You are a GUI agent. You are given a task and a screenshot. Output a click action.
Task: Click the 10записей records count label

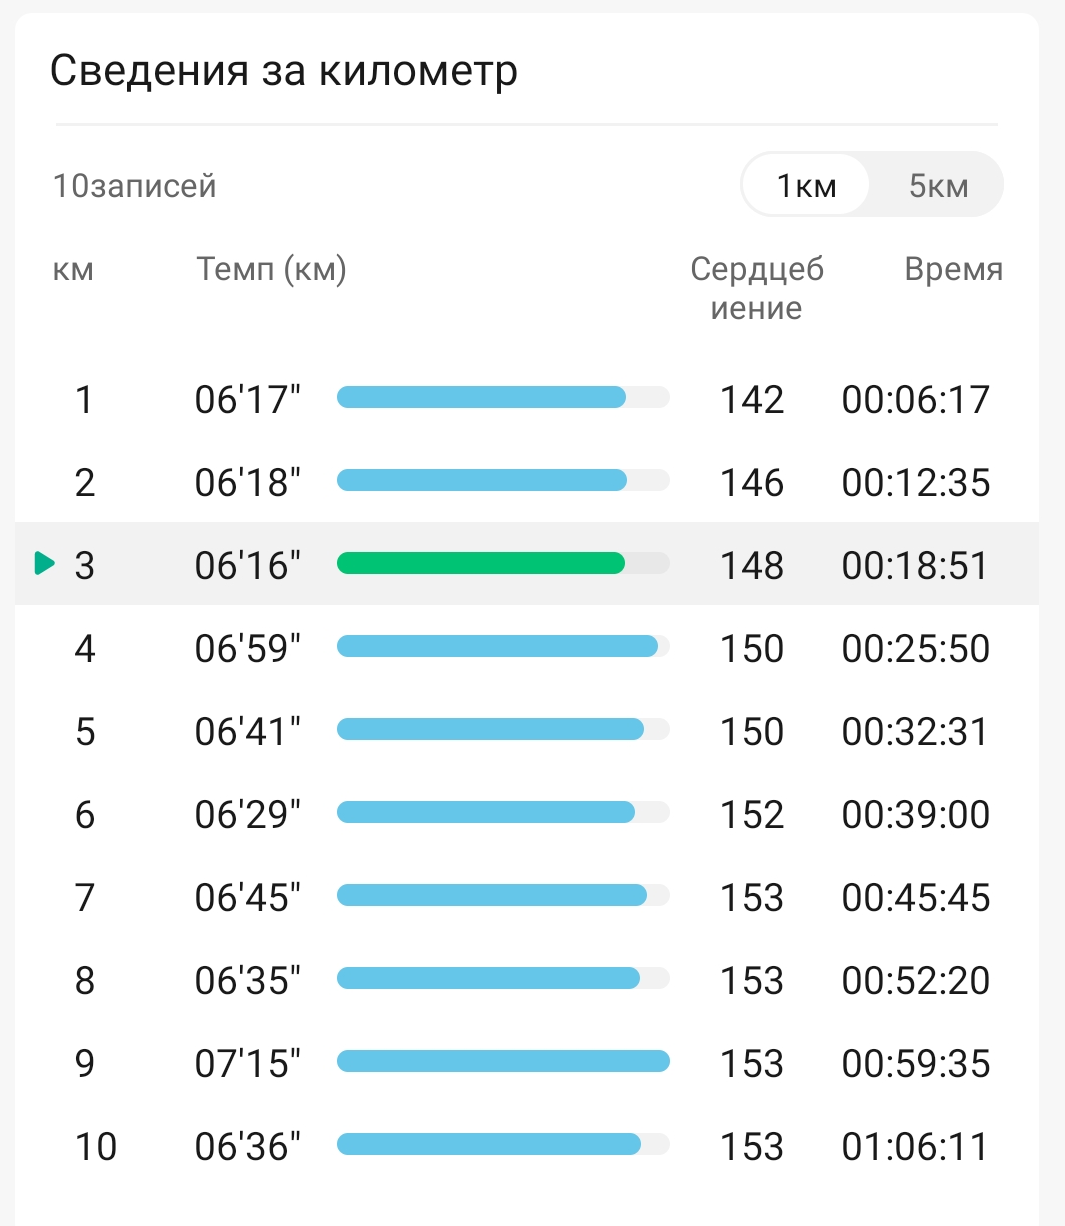135,186
